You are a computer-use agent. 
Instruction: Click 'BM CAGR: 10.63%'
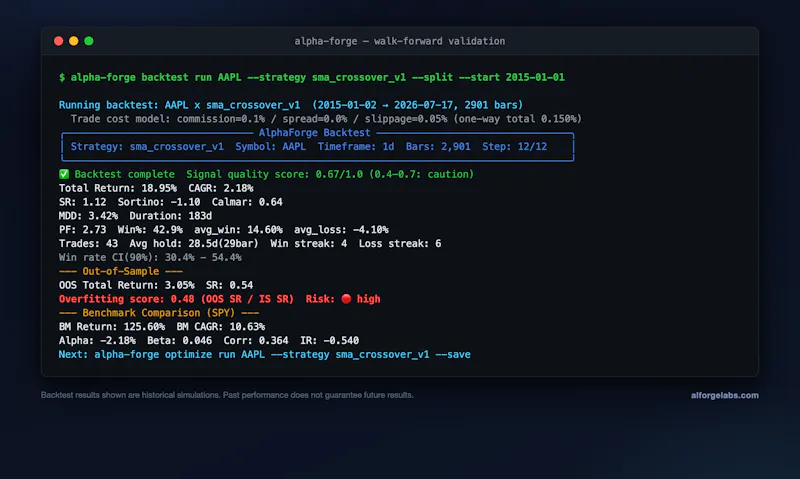(220, 326)
